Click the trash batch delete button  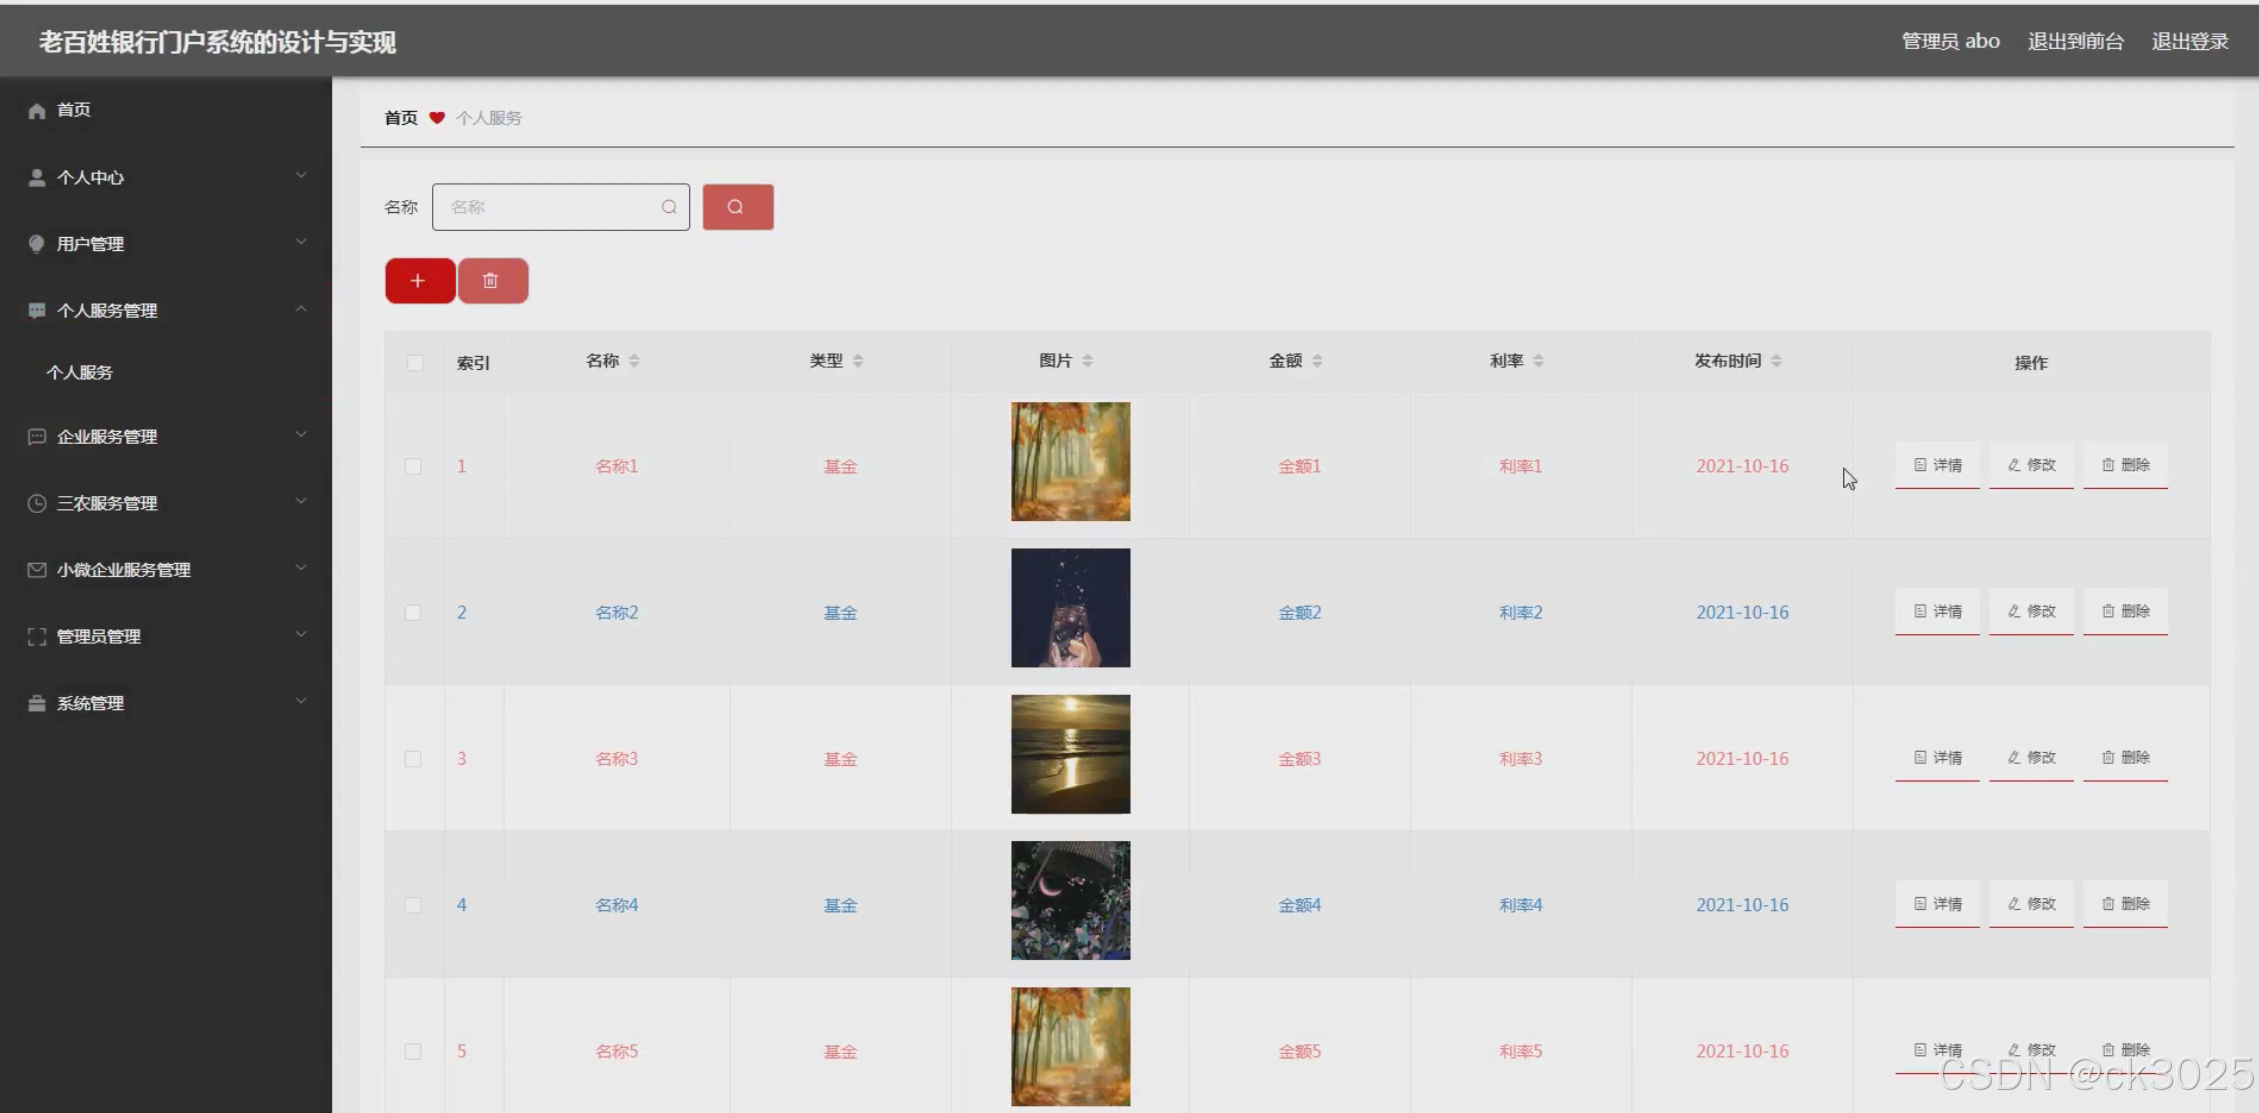(x=492, y=281)
